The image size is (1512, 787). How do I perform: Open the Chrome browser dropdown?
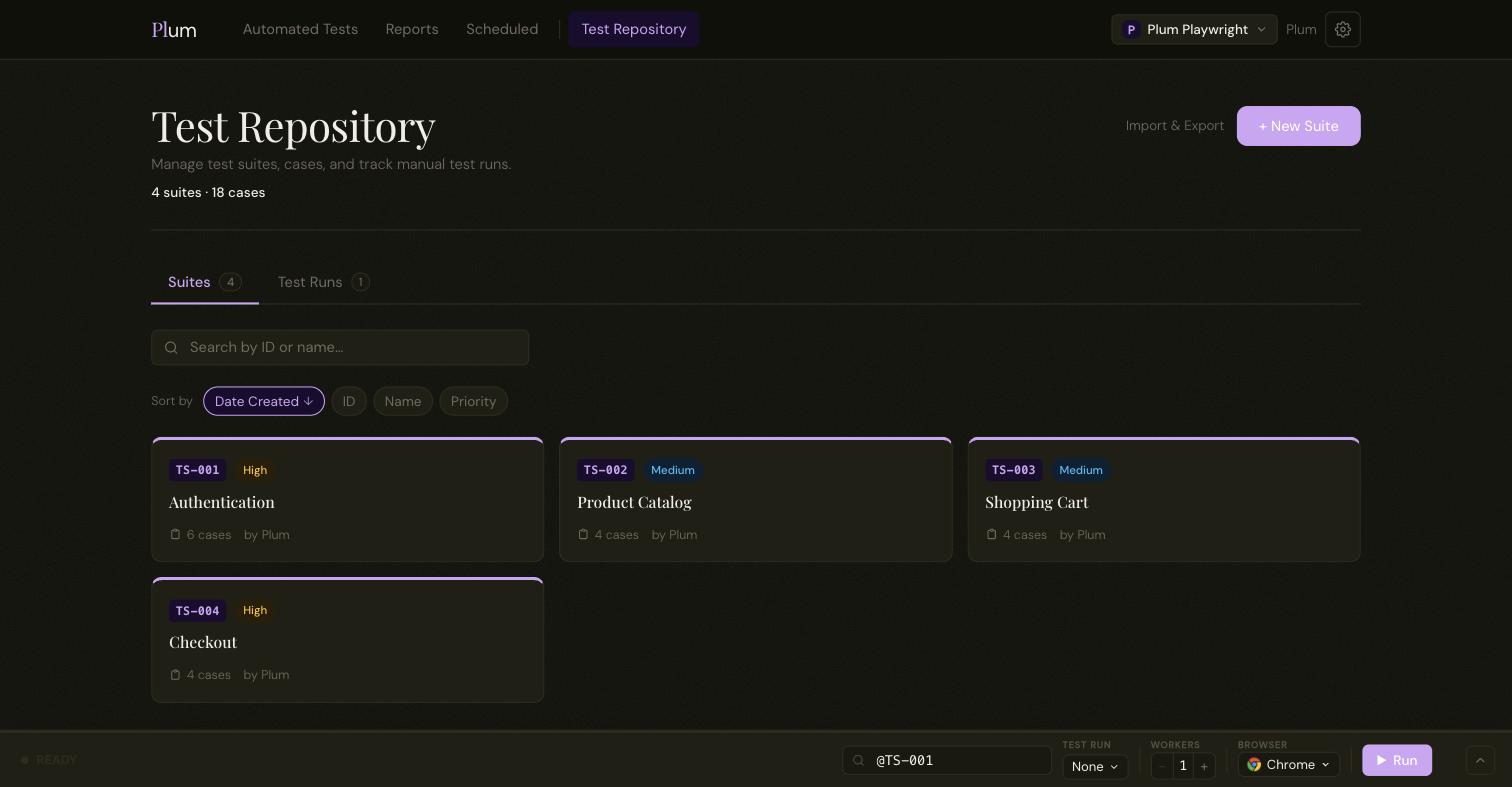point(1289,765)
